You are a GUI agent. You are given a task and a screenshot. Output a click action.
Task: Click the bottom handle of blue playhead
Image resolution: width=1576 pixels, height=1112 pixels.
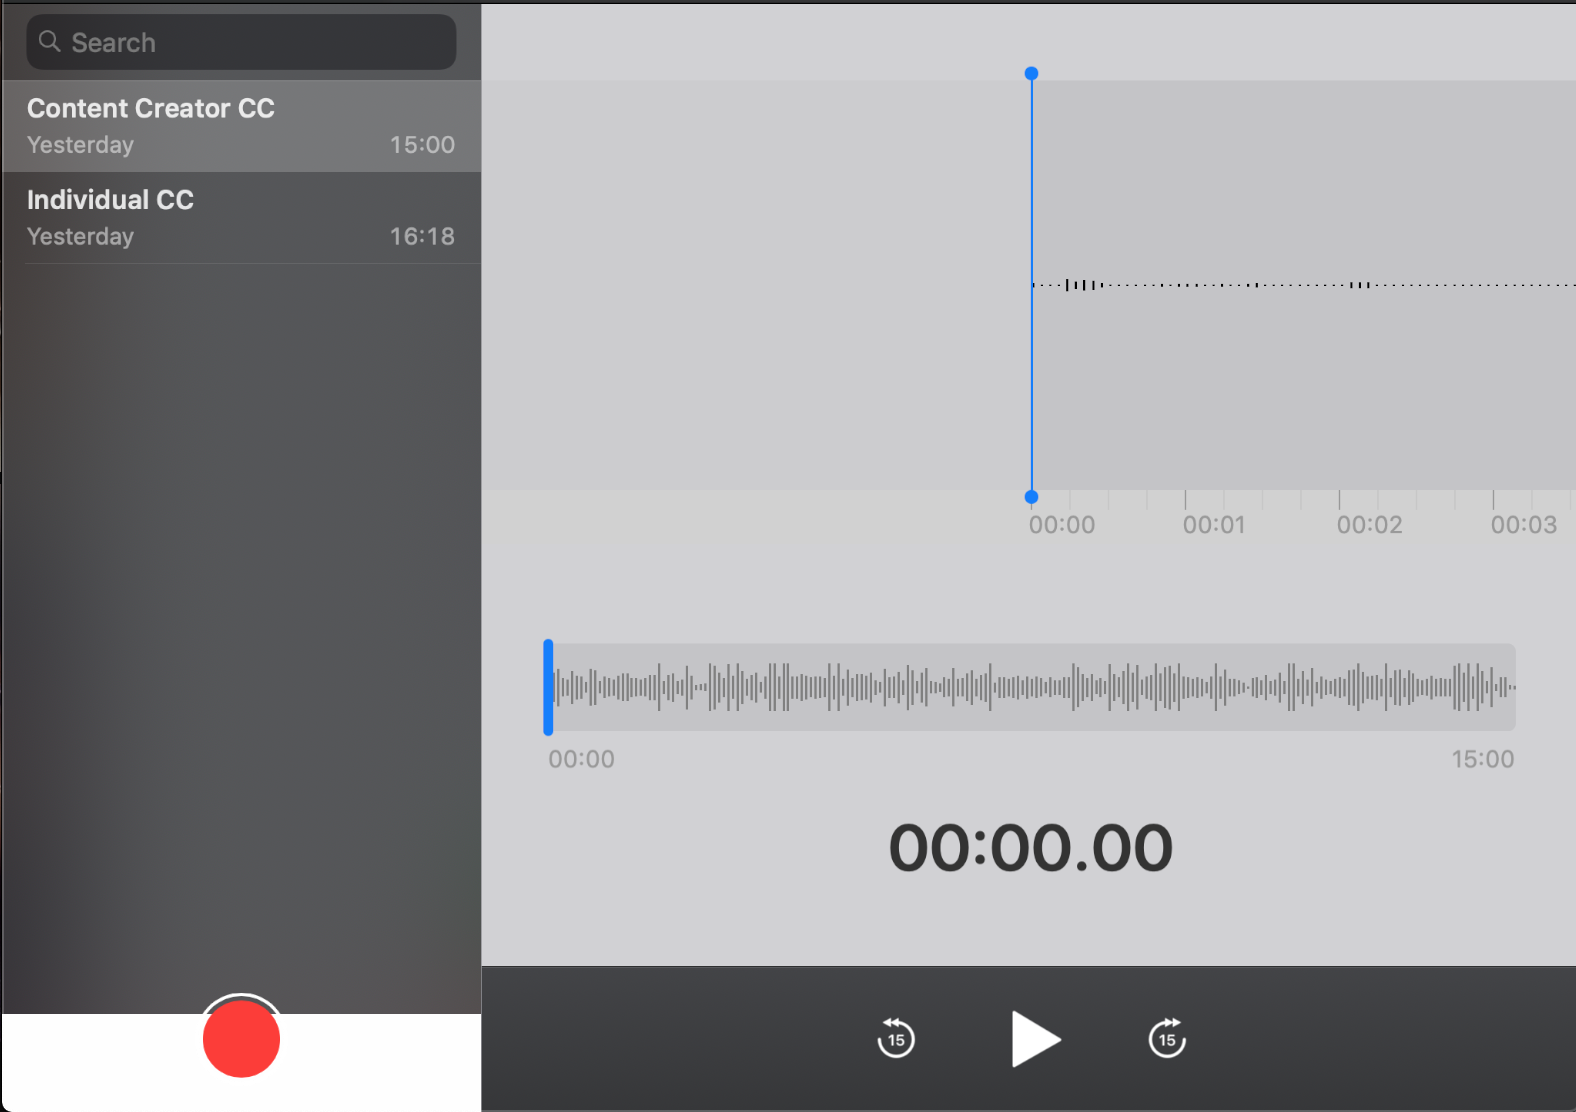(1031, 497)
